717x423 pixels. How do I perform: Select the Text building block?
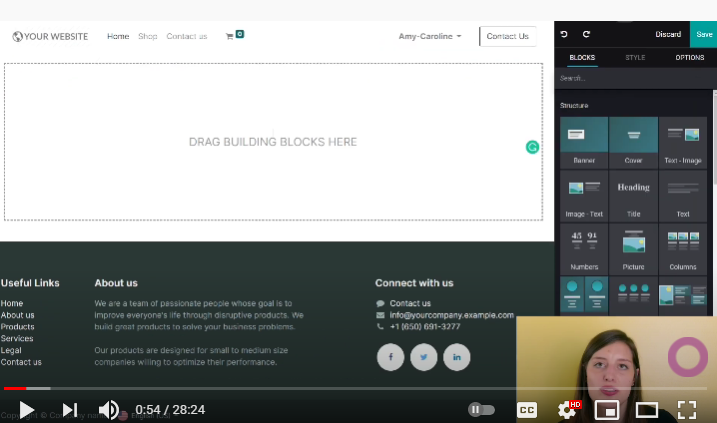(x=683, y=196)
